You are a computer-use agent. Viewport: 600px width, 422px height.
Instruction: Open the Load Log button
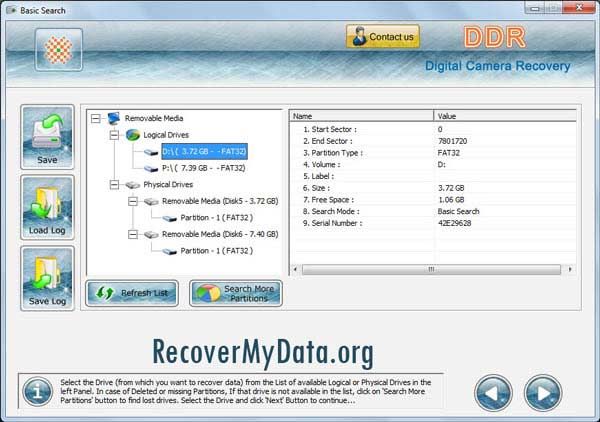point(47,207)
